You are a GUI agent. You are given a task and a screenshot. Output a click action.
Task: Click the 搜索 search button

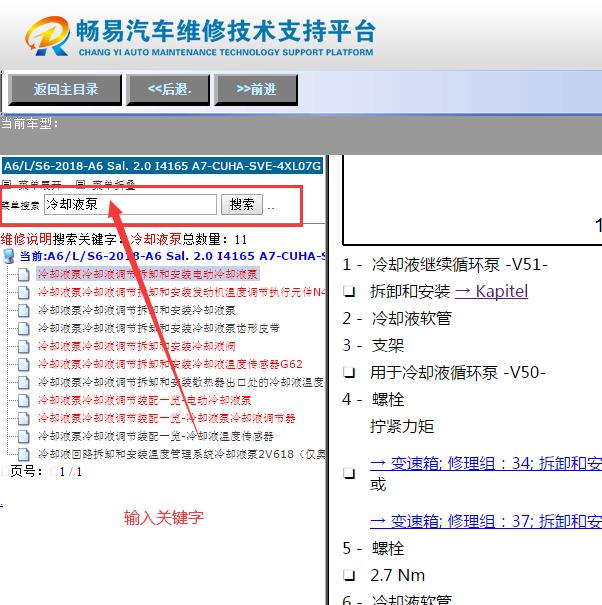[242, 204]
